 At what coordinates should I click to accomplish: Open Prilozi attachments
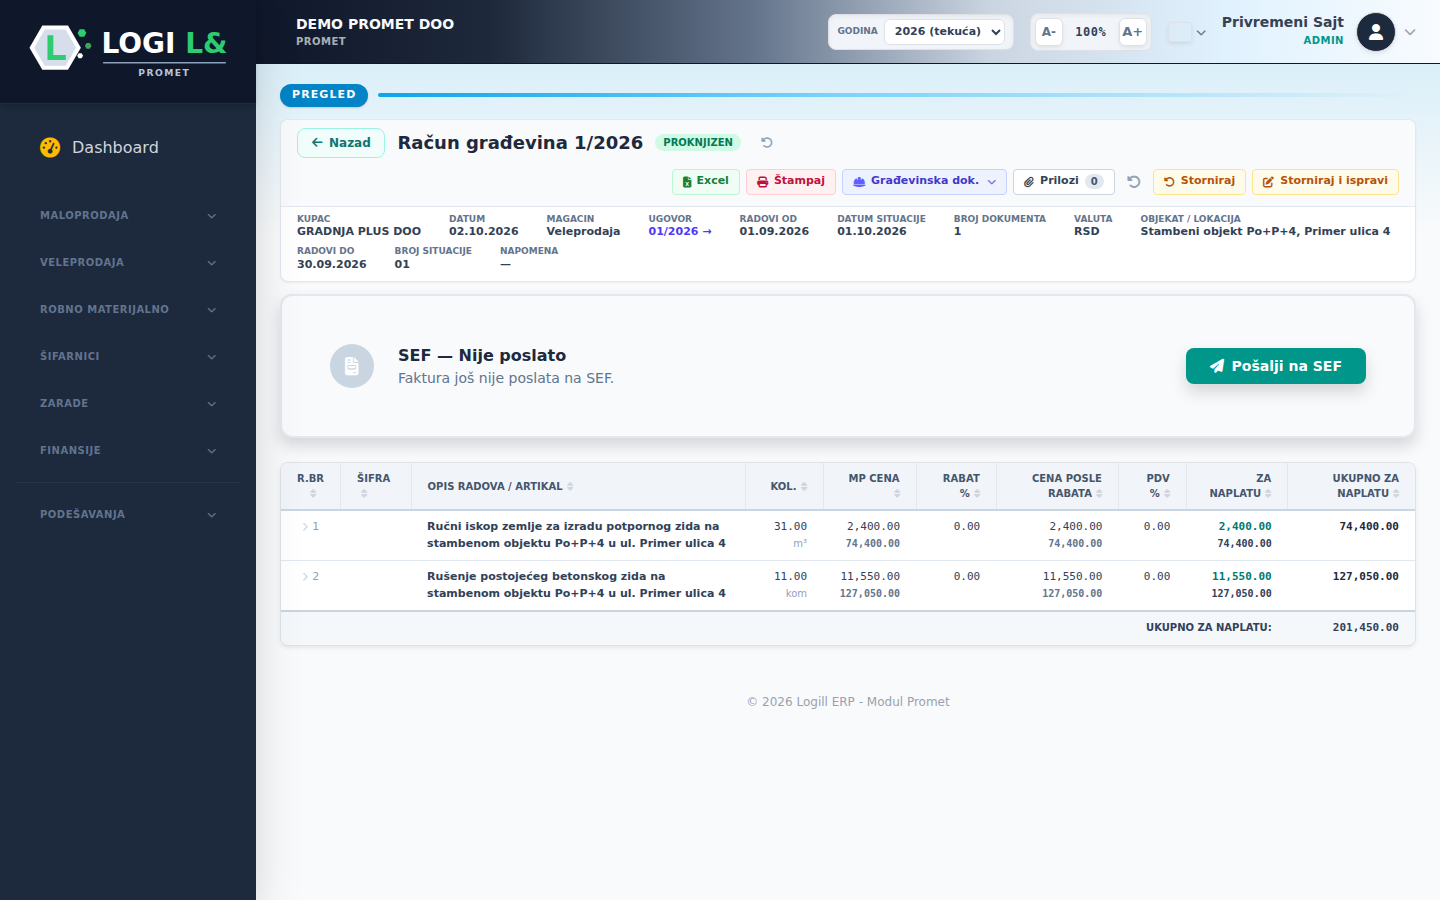point(1064,181)
